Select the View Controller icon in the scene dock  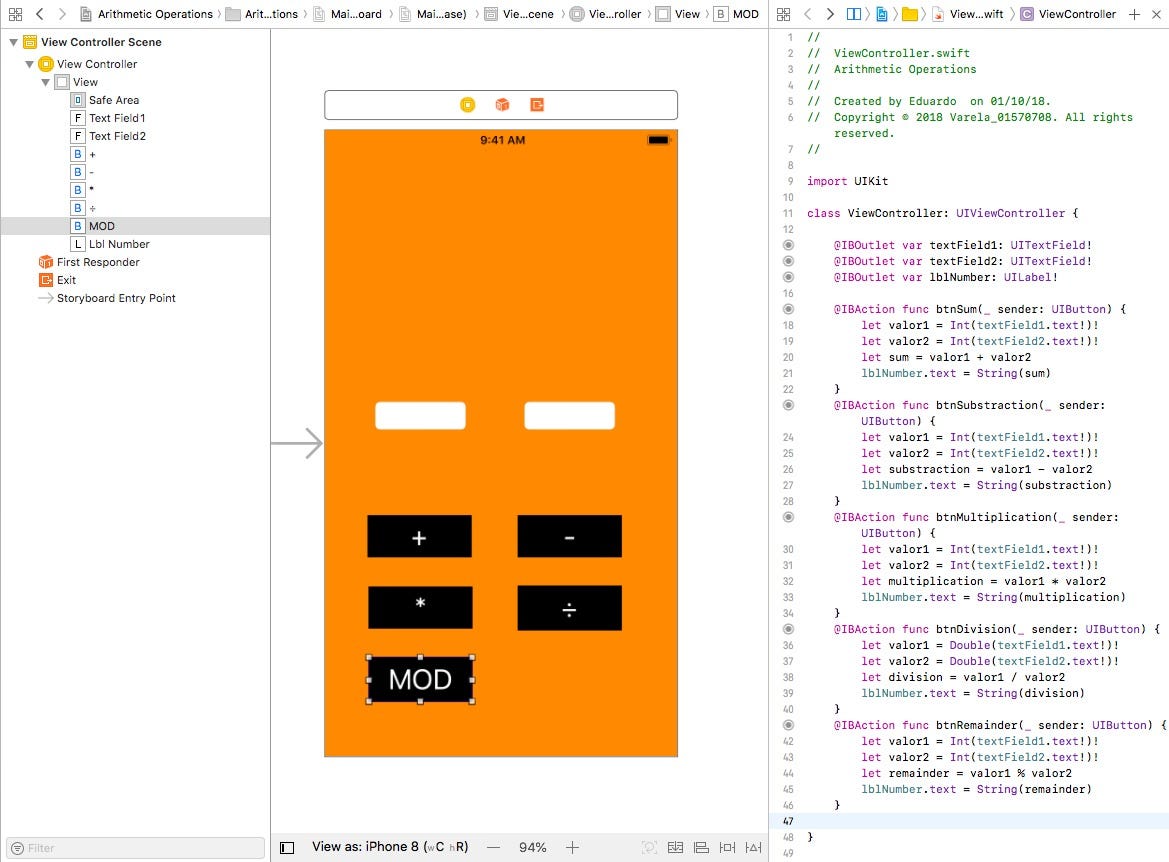(46, 63)
